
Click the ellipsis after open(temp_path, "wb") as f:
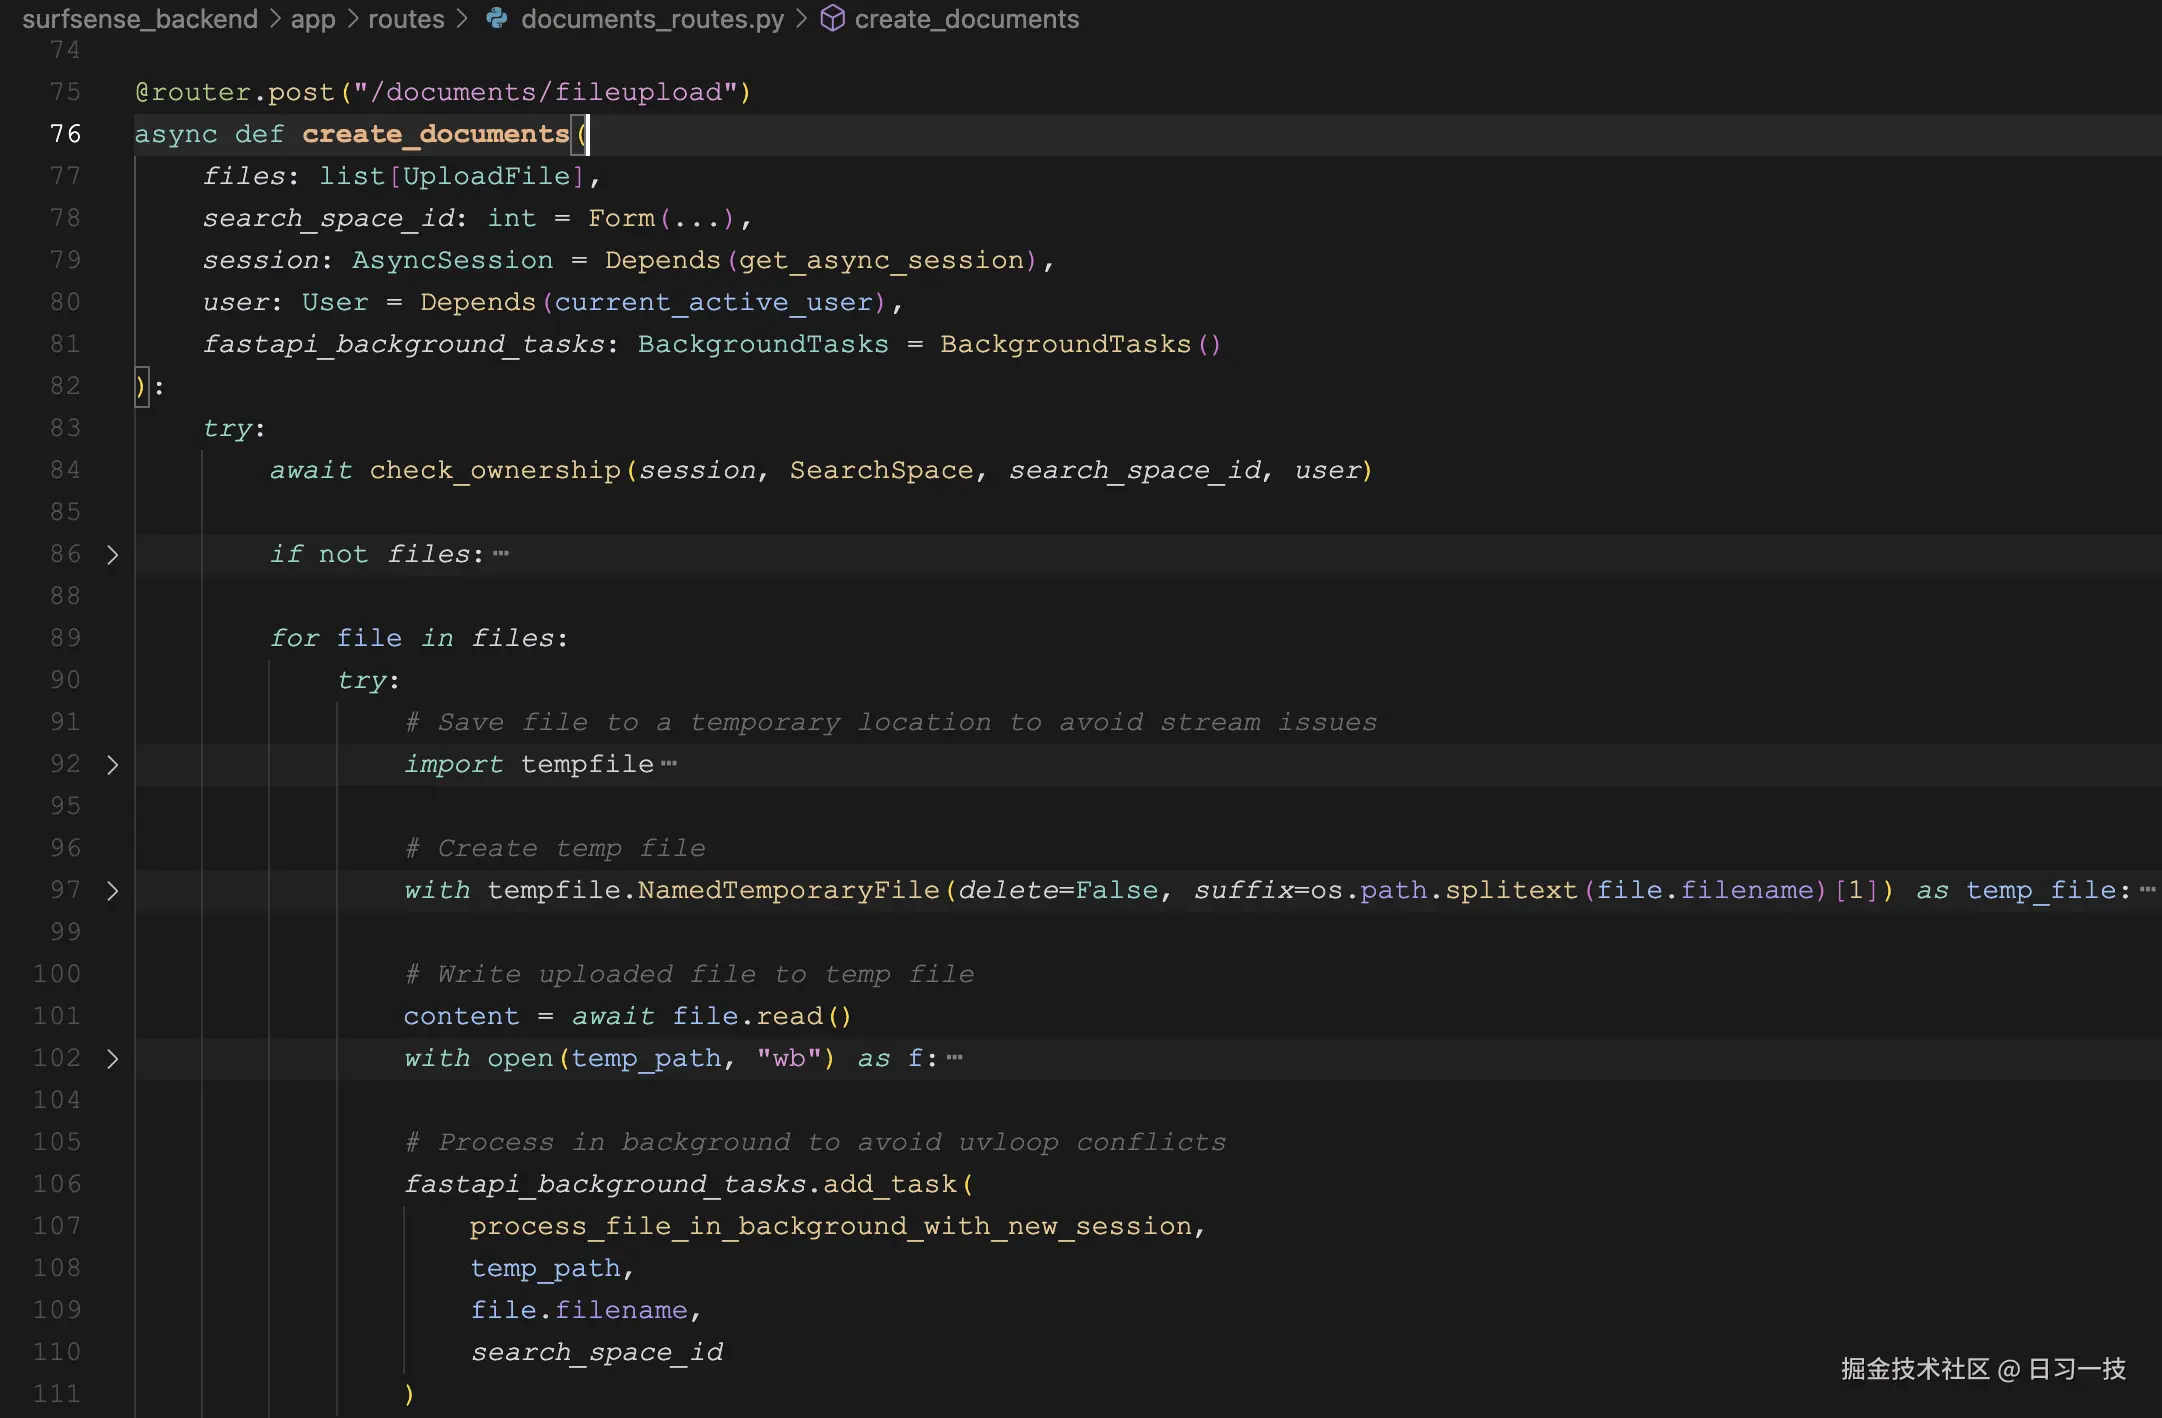pyautogui.click(x=954, y=1057)
